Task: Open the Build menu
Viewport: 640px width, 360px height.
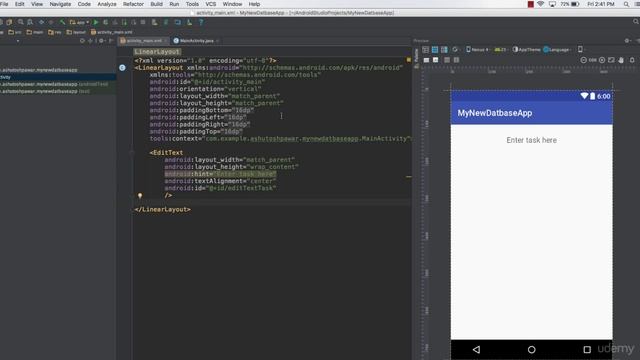Action: click(156, 4)
